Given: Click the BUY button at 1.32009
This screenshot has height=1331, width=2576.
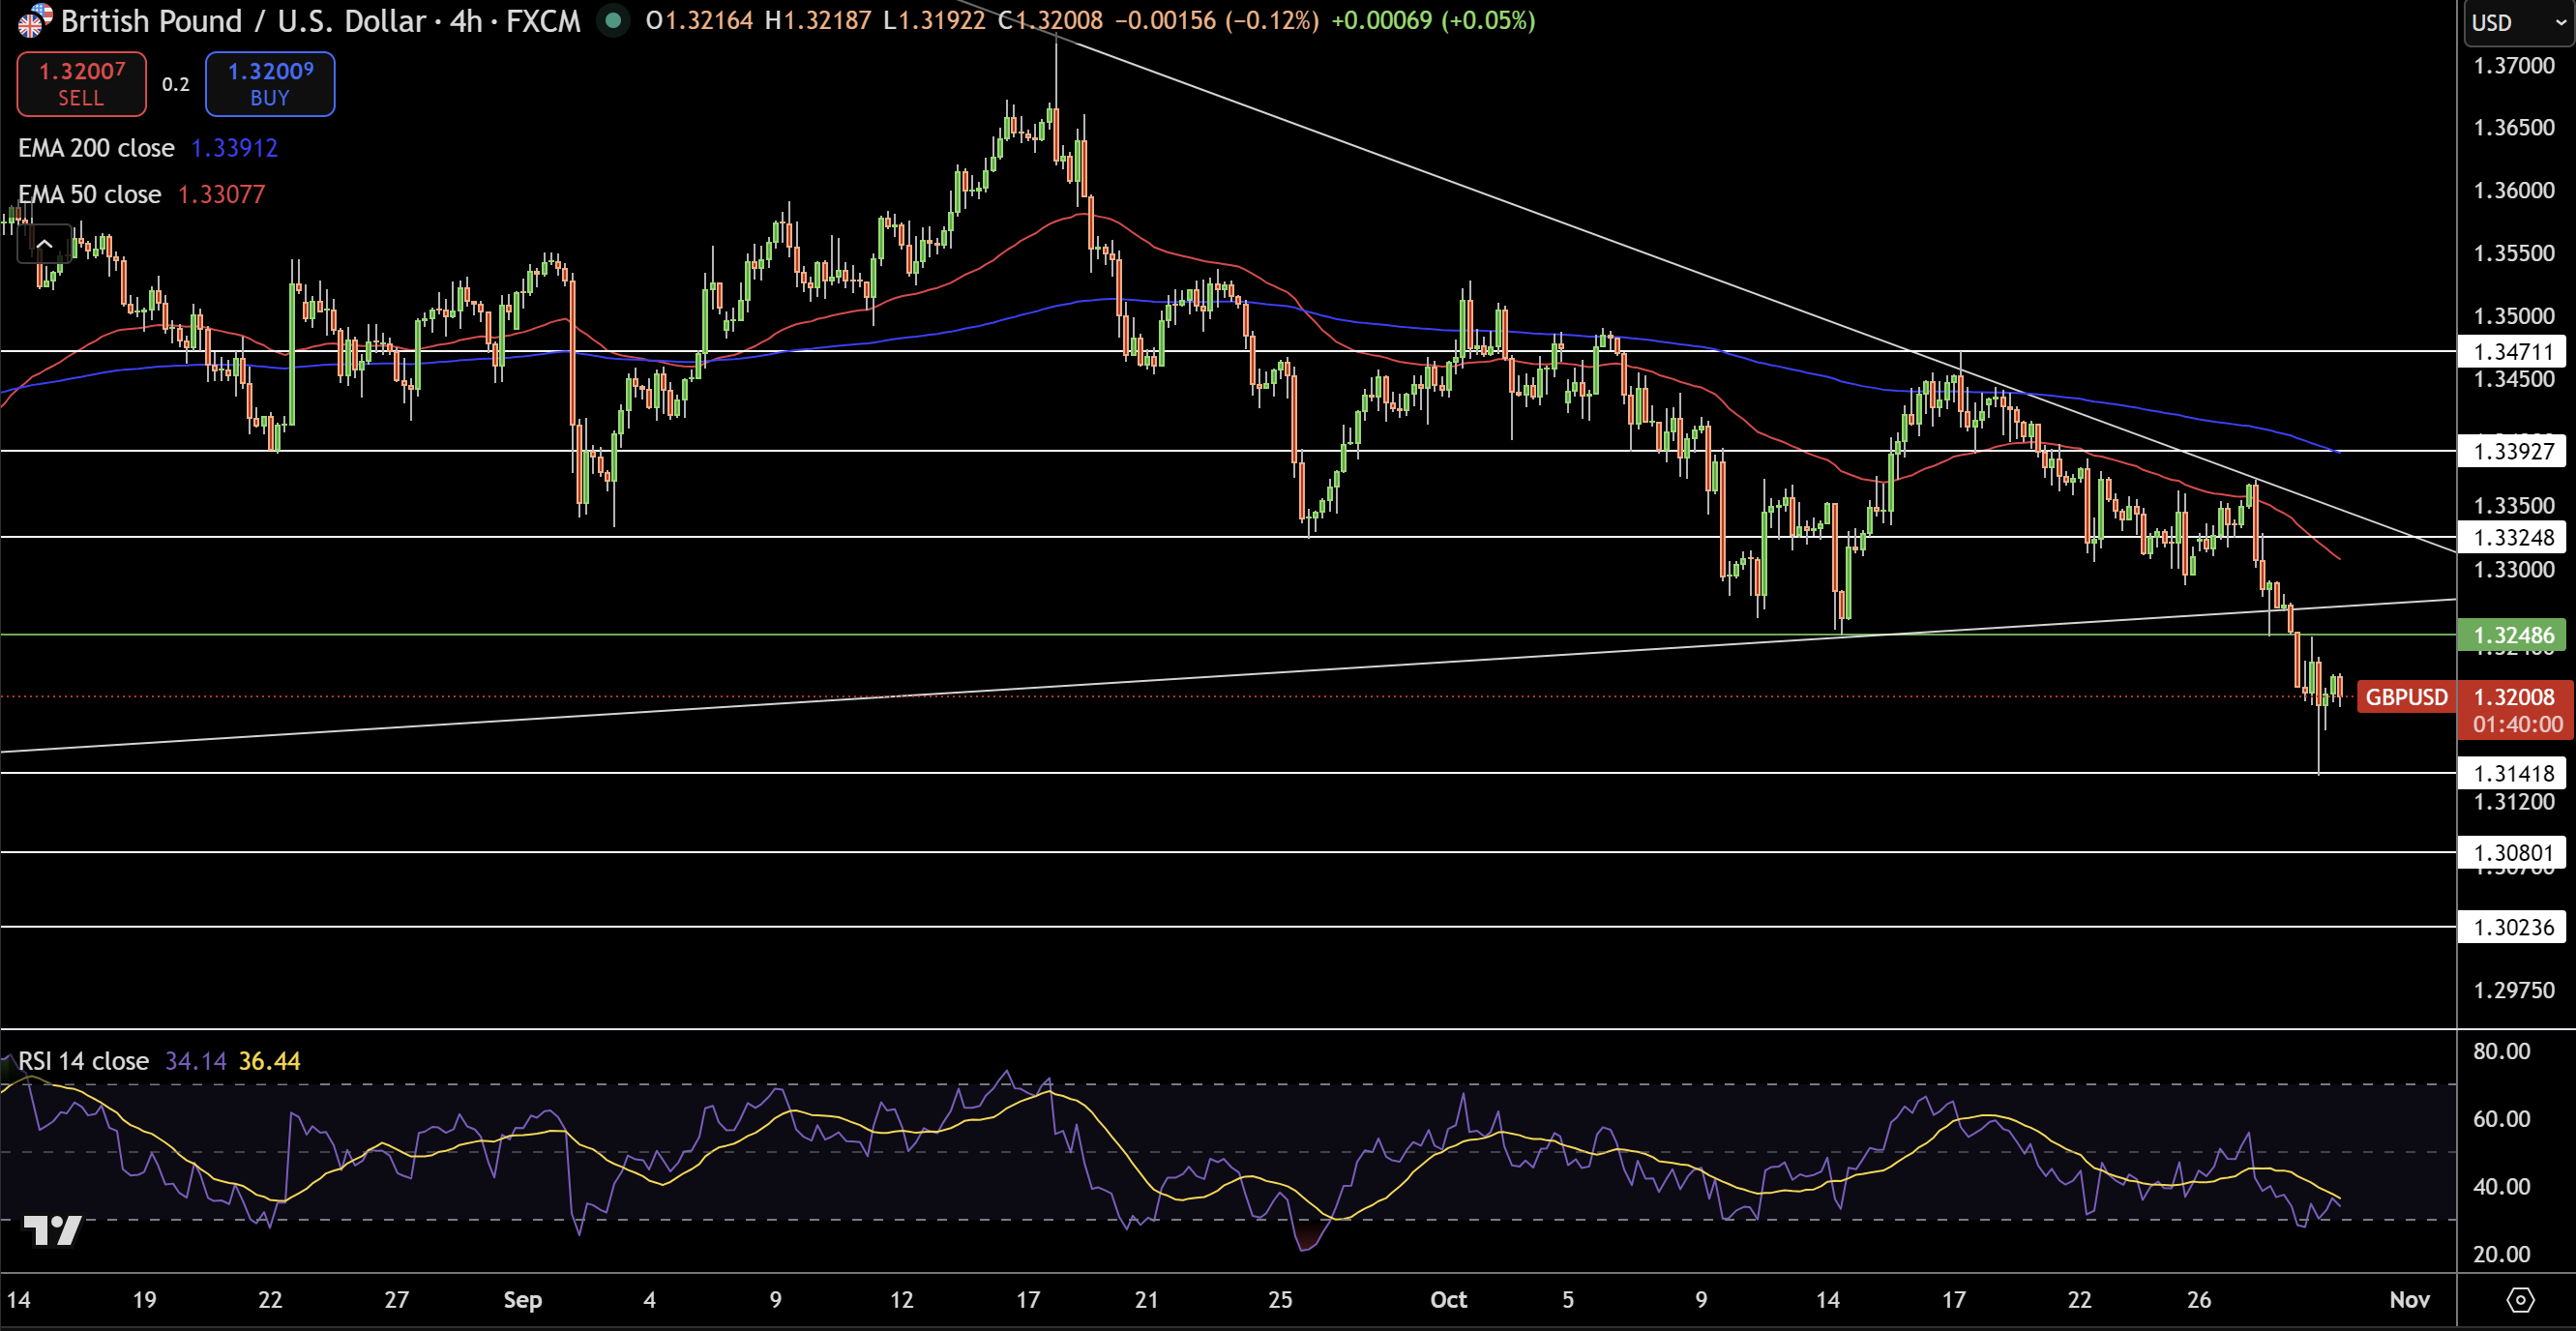Looking at the screenshot, I should pyautogui.click(x=269, y=84).
